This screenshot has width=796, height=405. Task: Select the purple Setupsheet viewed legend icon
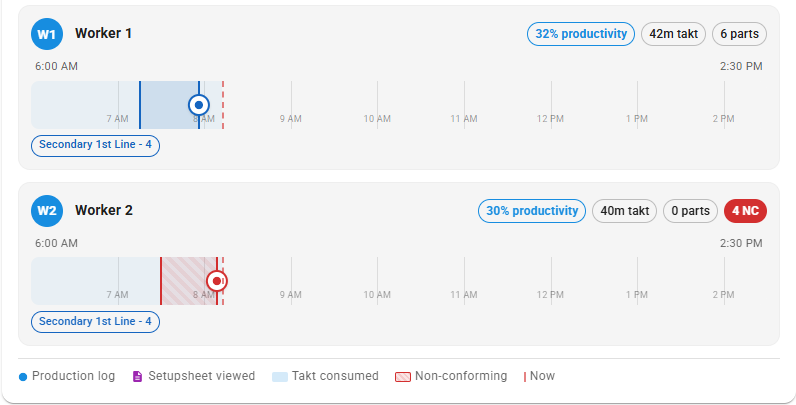coord(137,376)
